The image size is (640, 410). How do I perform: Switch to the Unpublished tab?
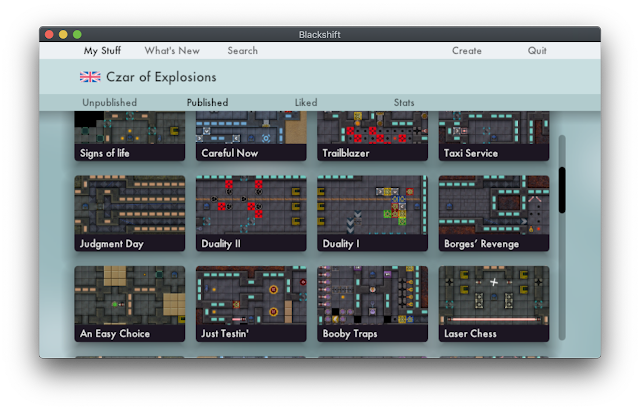[109, 102]
